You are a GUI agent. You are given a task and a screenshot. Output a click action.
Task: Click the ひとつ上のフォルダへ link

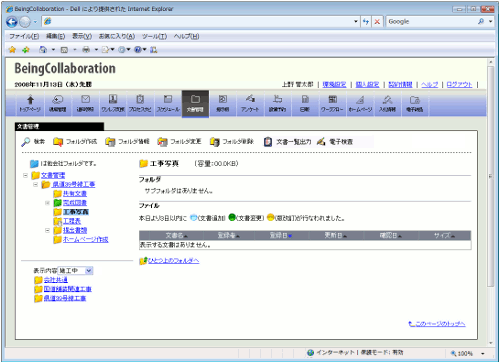point(173,261)
